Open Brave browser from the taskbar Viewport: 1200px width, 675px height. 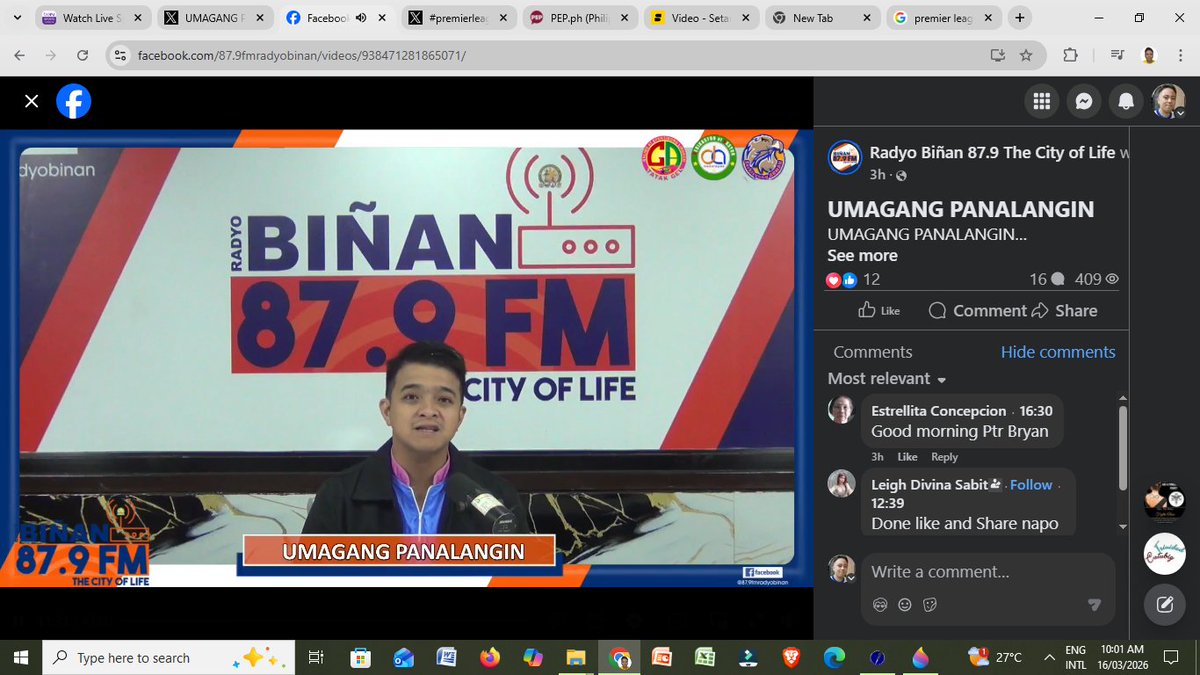[791, 657]
